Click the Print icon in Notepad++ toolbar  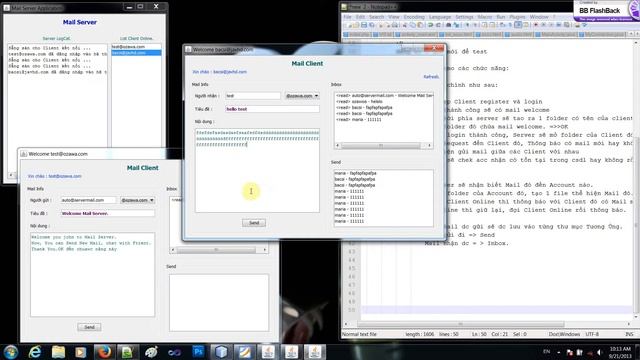coord(395,25)
